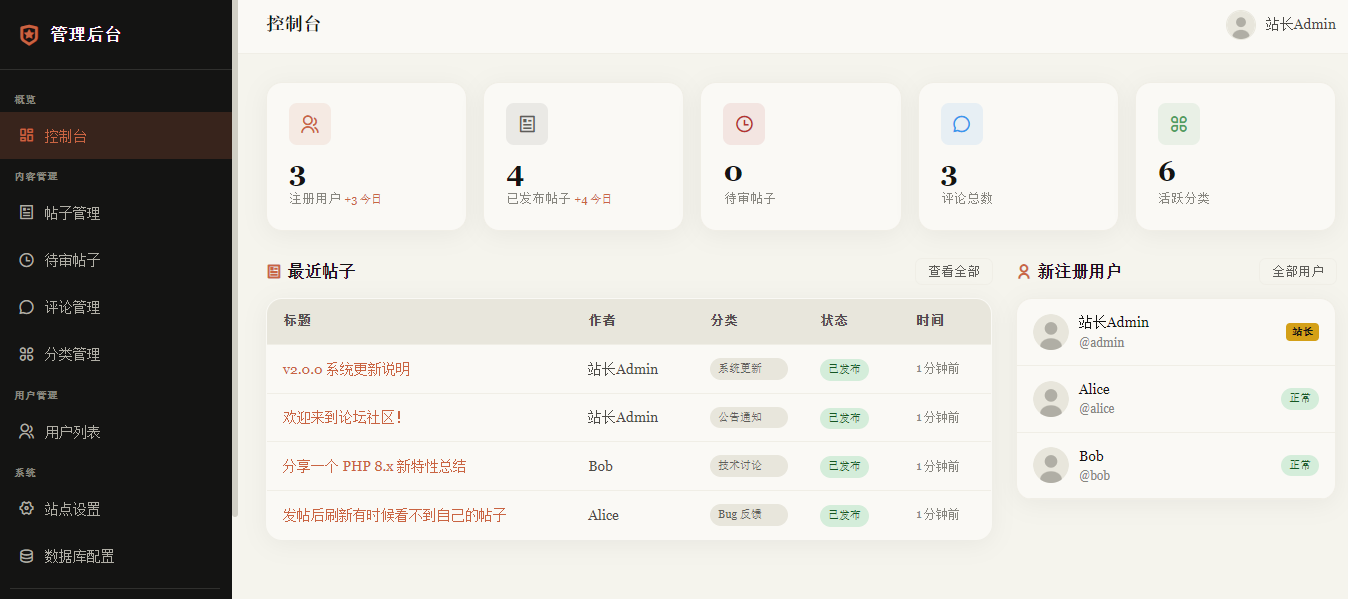Click the Bug 反馈 category tag

(748, 515)
